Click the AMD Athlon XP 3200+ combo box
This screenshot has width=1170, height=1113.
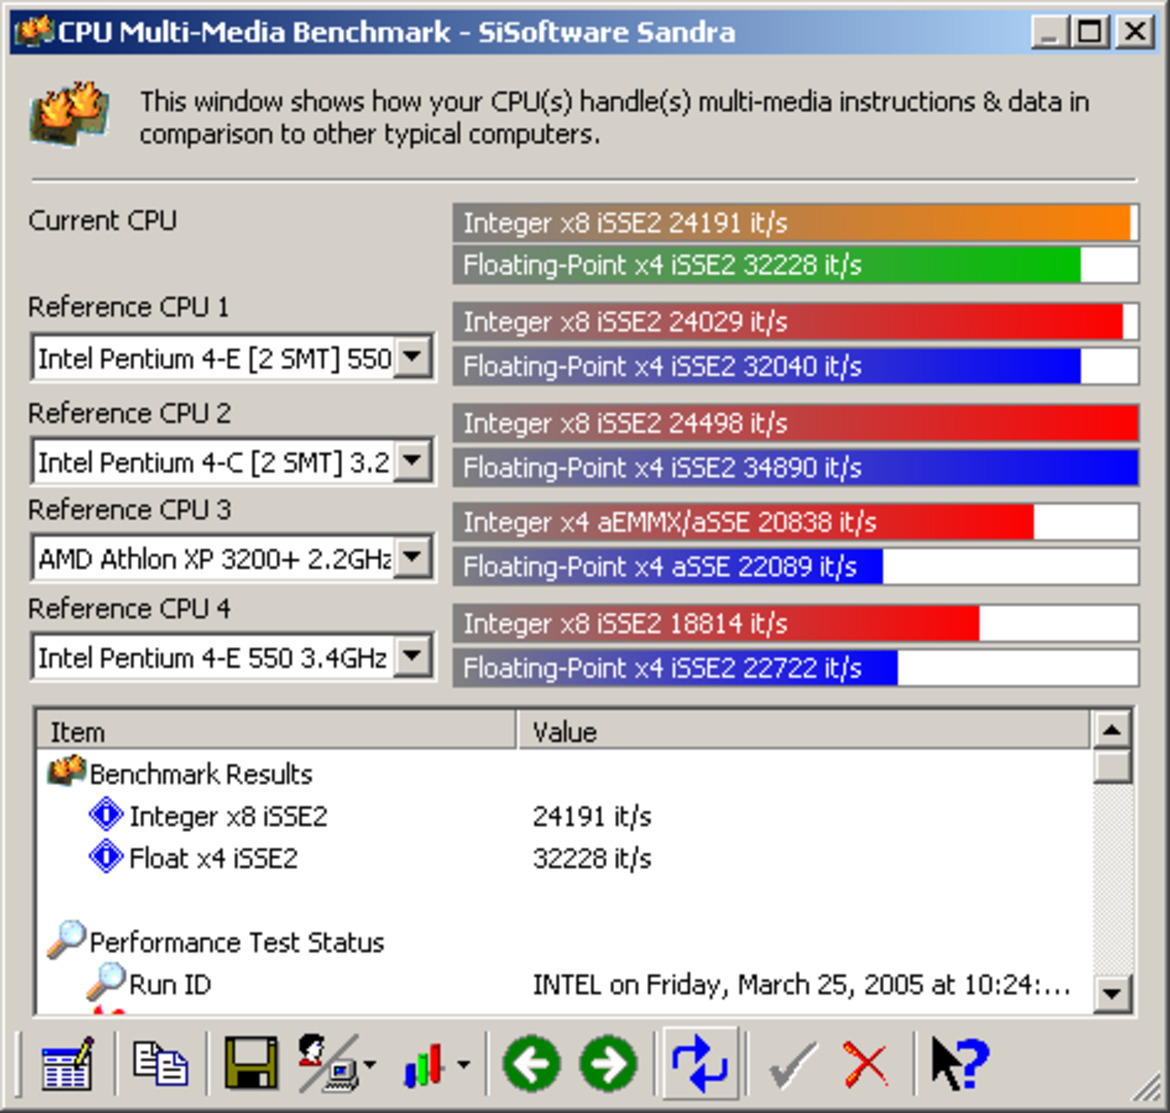[233, 558]
